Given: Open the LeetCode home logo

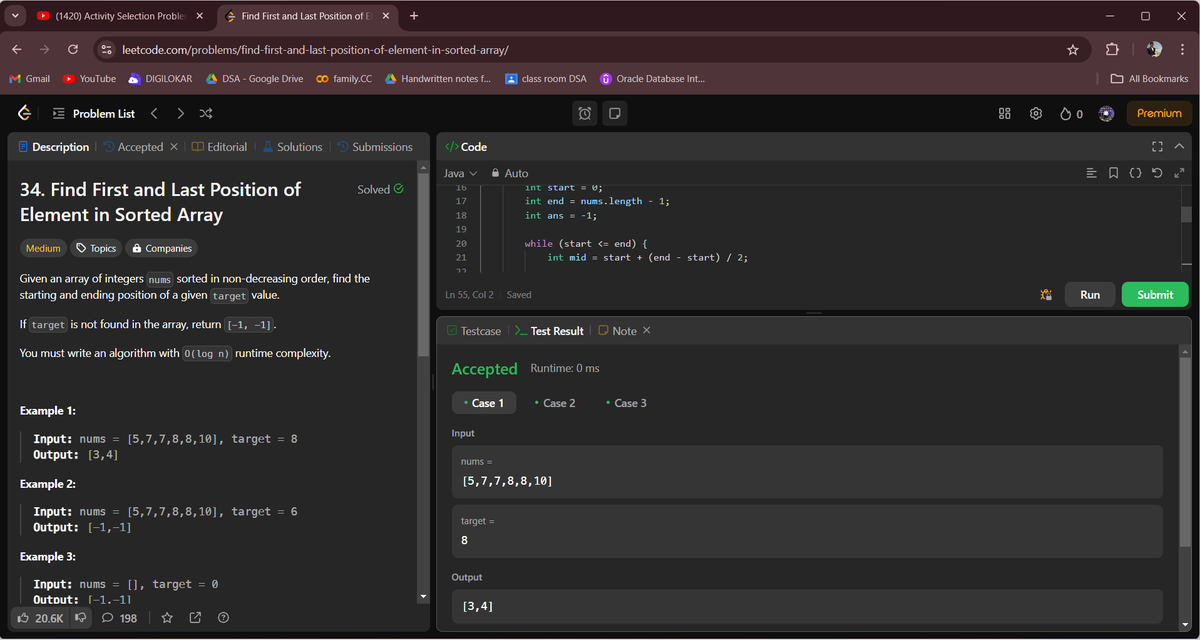Looking at the screenshot, I should (24, 113).
